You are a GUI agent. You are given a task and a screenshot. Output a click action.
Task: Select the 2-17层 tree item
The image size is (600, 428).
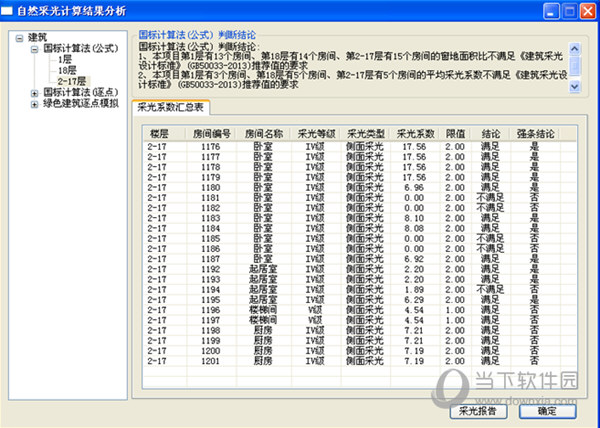(x=71, y=81)
